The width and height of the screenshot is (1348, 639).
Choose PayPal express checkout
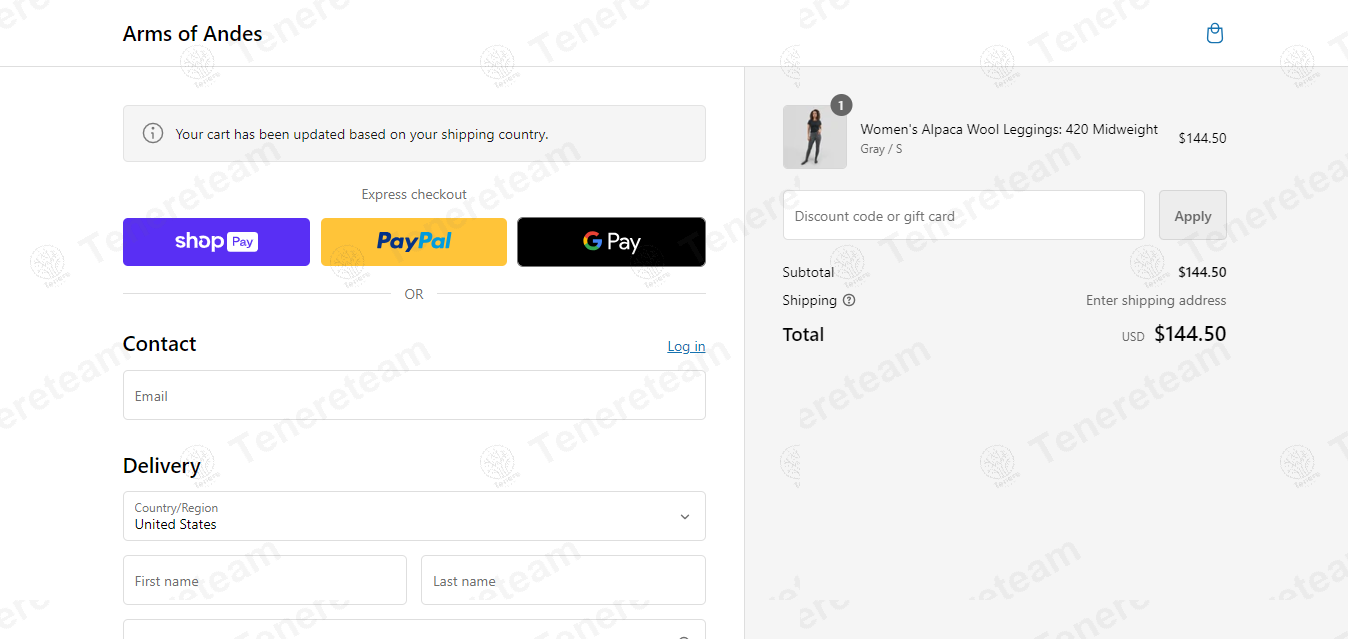[x=414, y=242]
